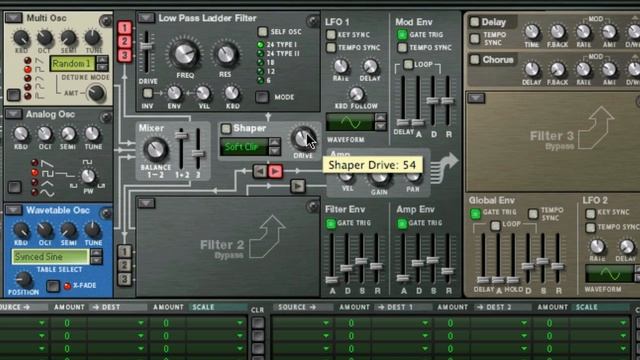Enable Oscillator 2 routing to Filter 1
The image size is (640, 360).
pyautogui.click(x=124, y=41)
